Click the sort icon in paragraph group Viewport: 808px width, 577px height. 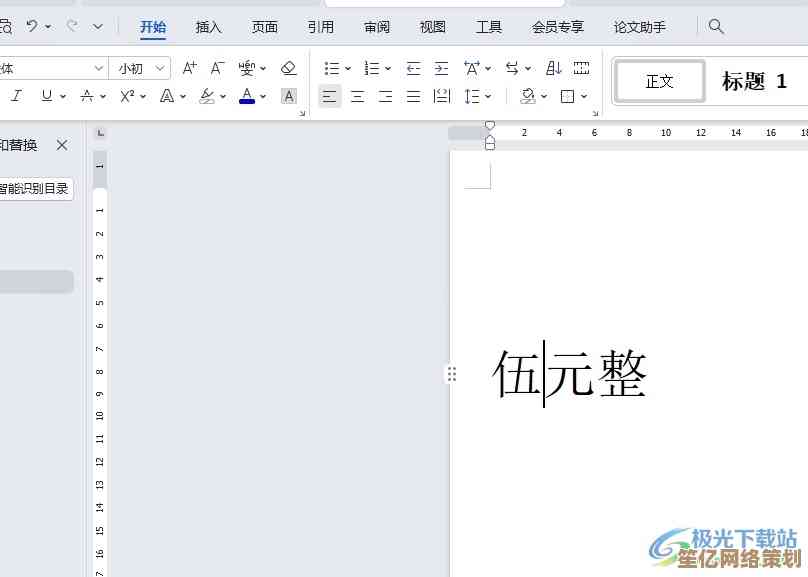553,68
